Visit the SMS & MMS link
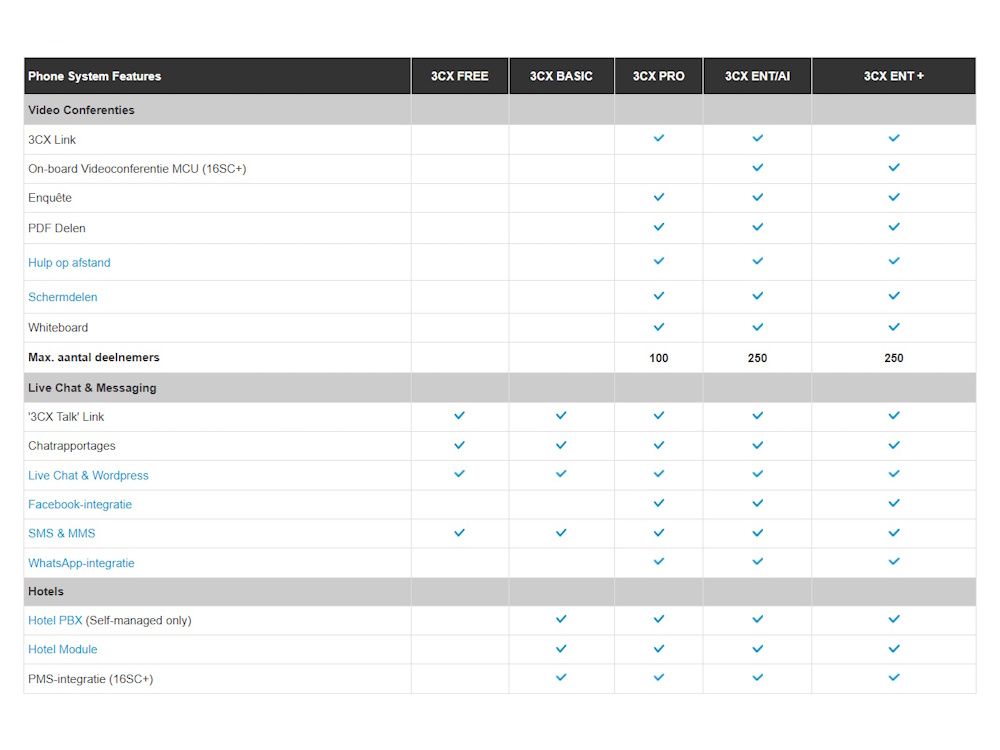Screen dimensions: 1000x750 tap(61, 534)
